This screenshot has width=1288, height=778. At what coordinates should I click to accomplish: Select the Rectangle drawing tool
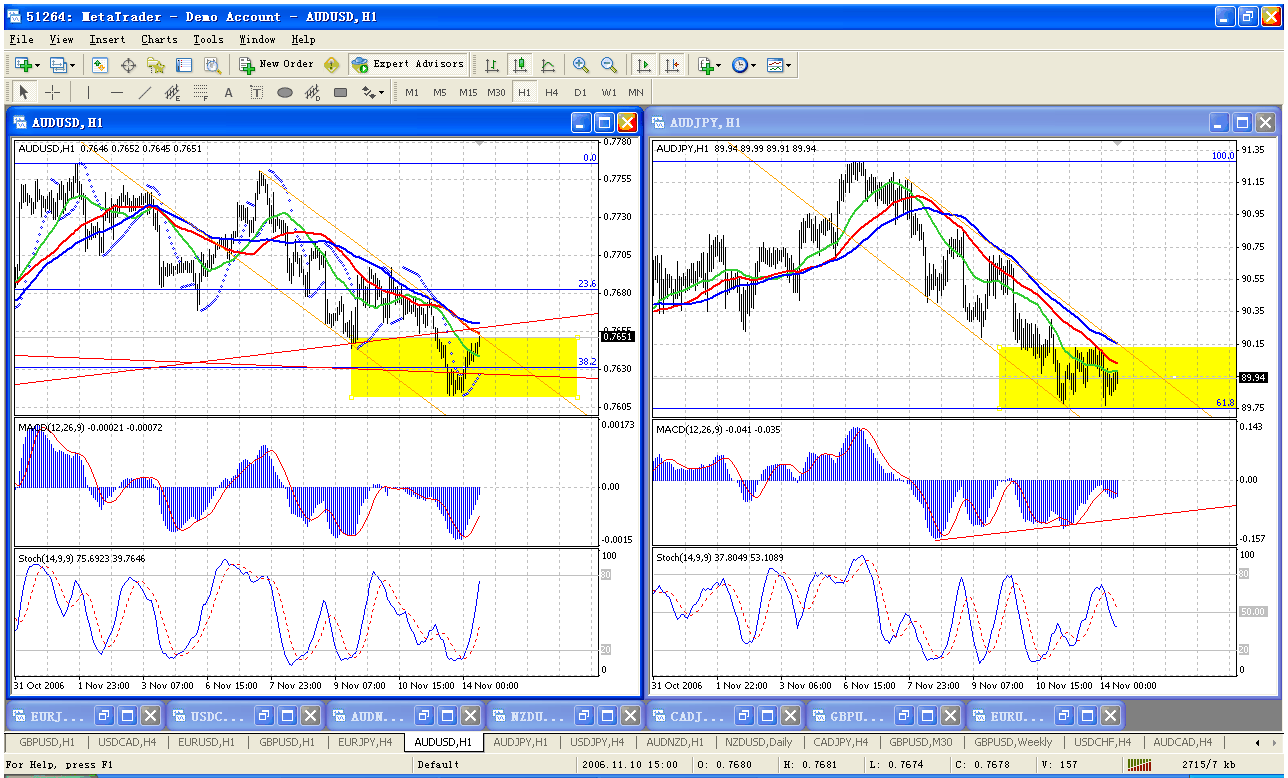click(x=340, y=93)
